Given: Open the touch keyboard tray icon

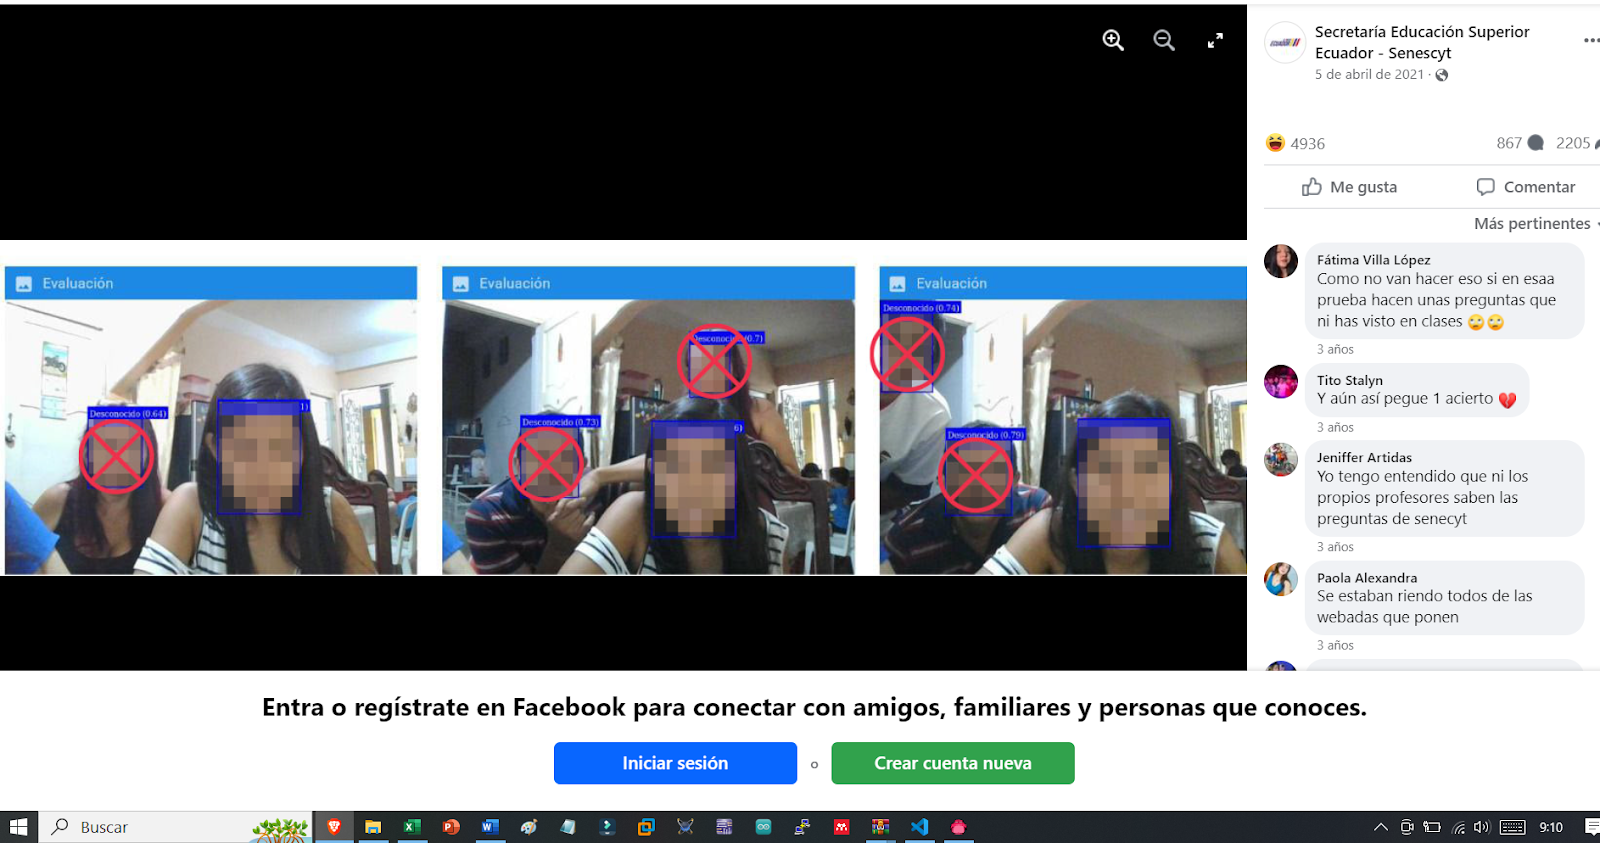Looking at the screenshot, I should (x=1513, y=827).
